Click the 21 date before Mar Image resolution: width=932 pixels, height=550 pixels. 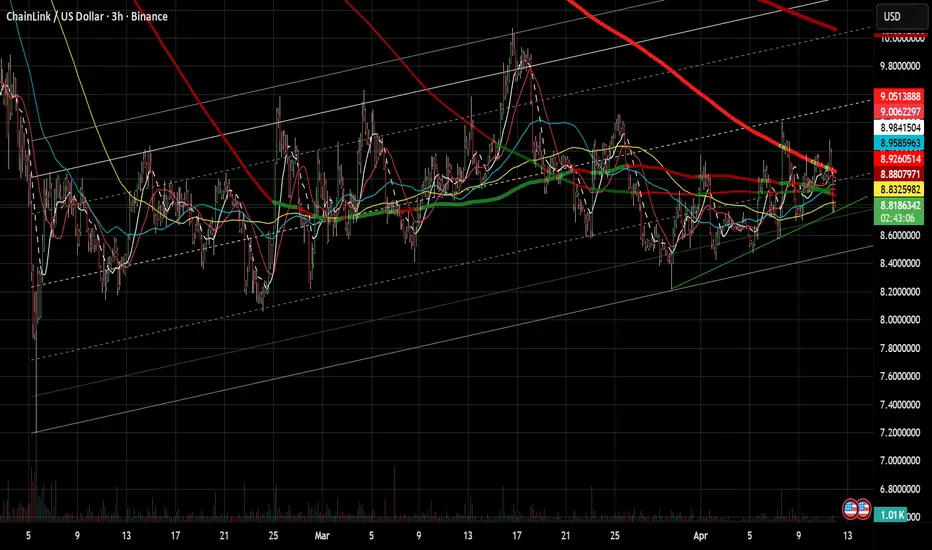point(224,536)
